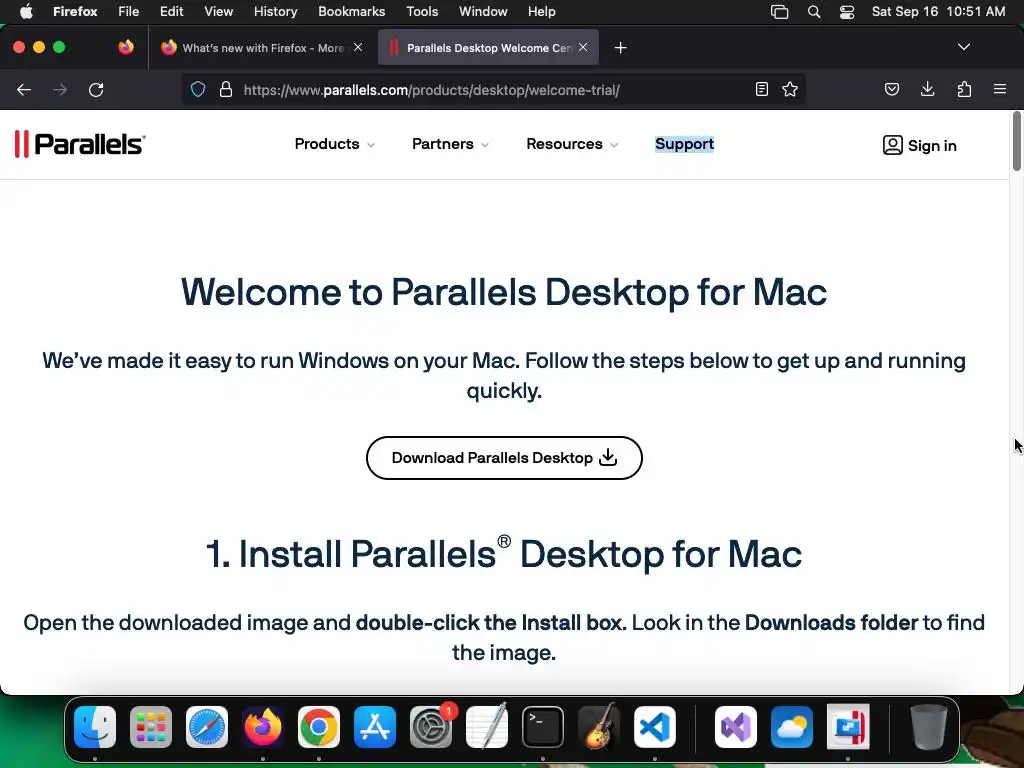The image size is (1024, 768).
Task: Open the Save to Pocket icon
Action: click(891, 89)
